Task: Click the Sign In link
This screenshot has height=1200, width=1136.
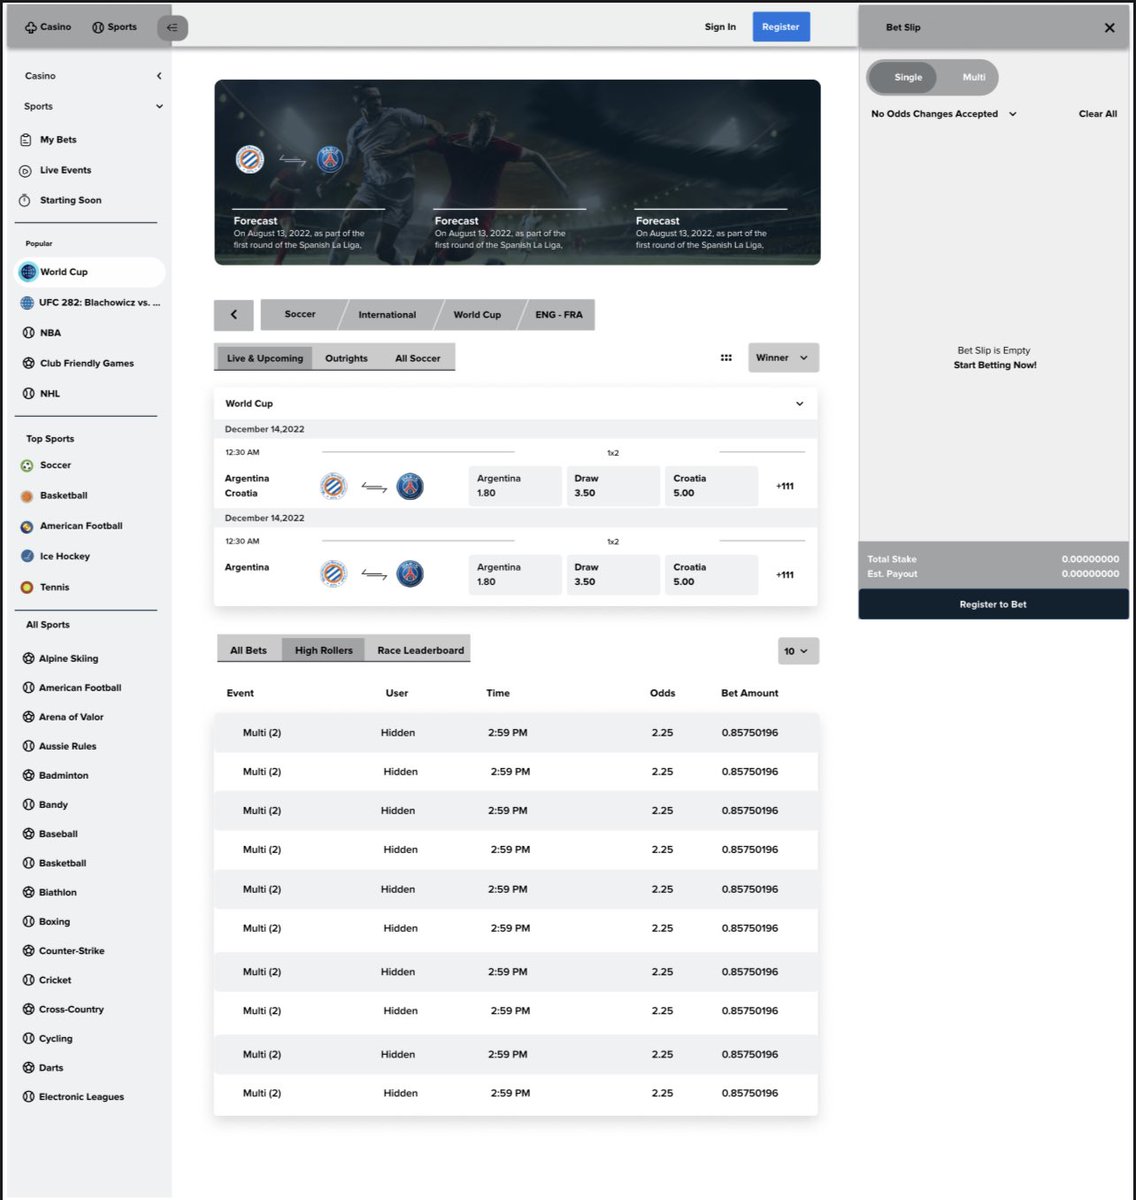Action: [720, 27]
